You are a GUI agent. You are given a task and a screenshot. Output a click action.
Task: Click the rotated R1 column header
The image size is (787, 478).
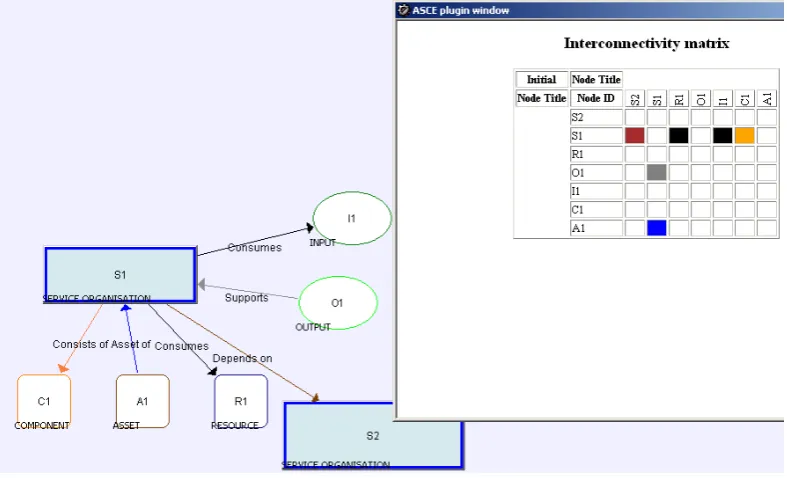click(679, 98)
